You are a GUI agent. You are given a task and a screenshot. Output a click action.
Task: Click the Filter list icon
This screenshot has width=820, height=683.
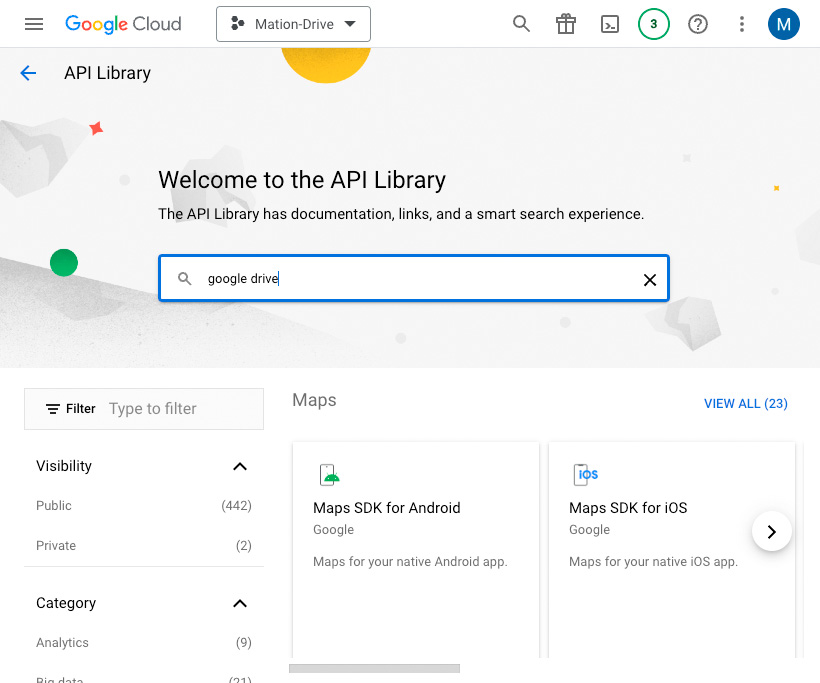pyautogui.click(x=53, y=409)
